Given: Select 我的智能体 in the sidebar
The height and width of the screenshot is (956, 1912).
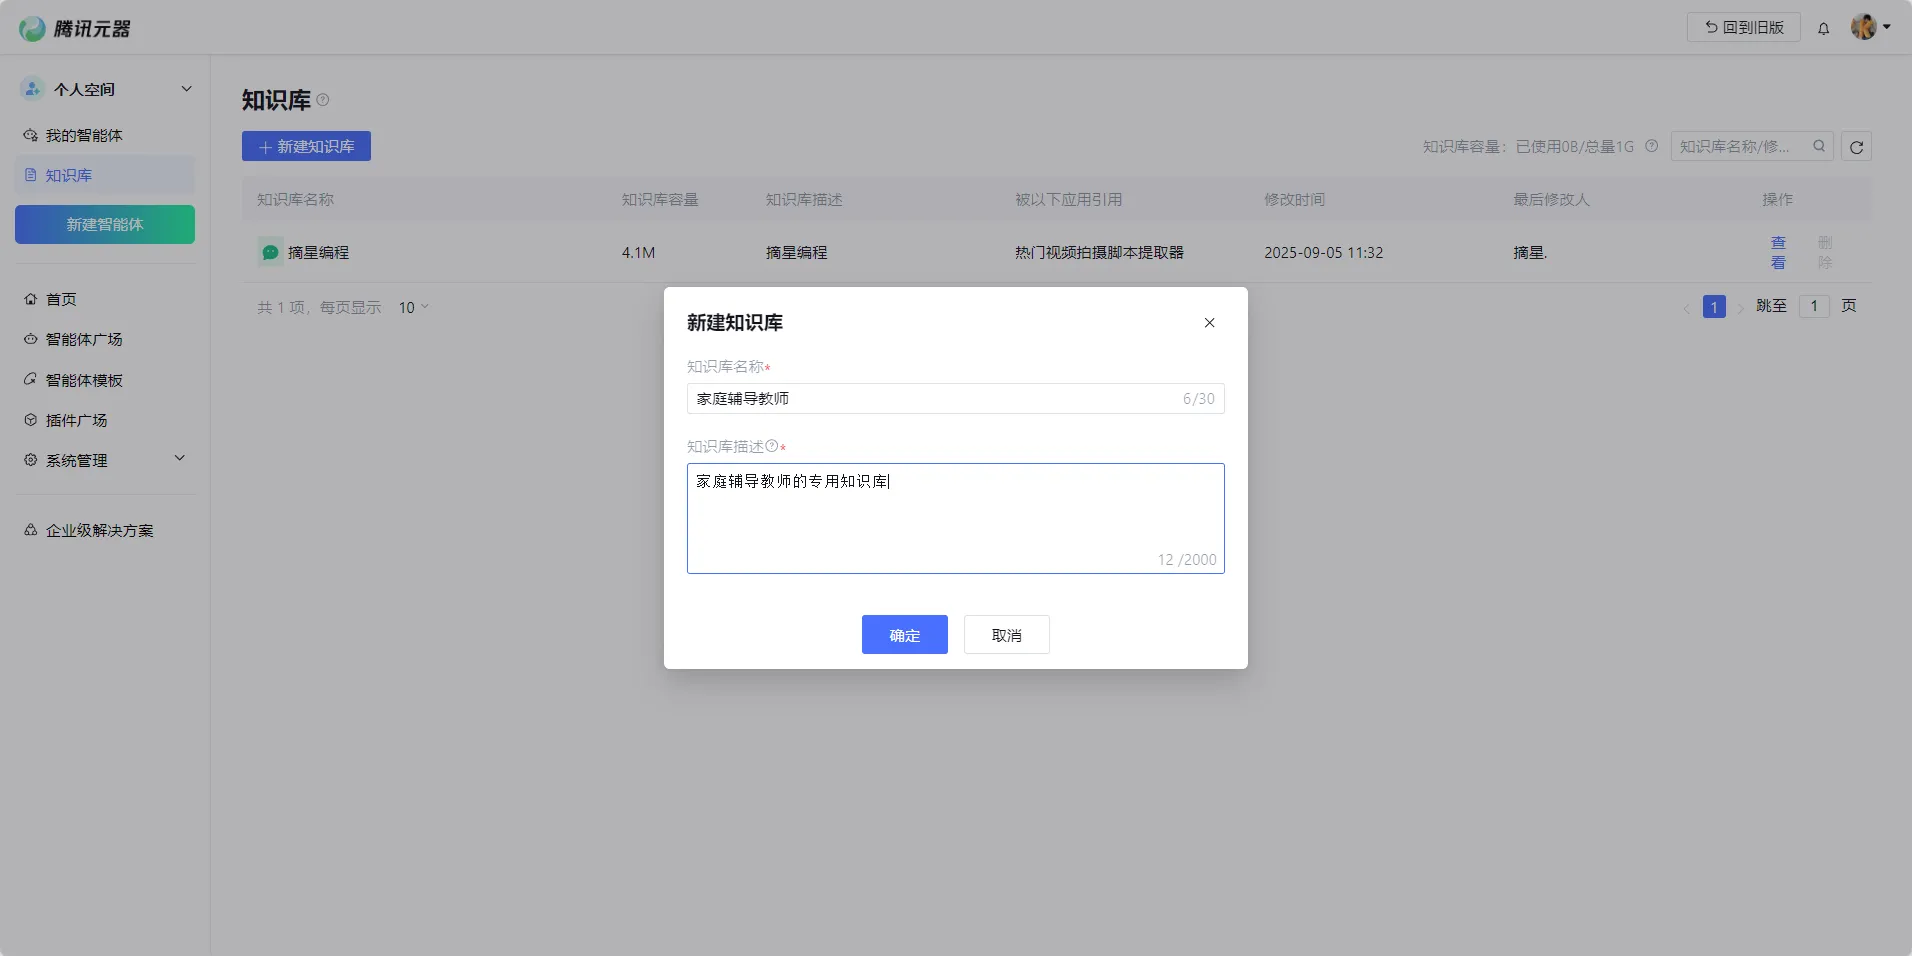Looking at the screenshot, I should [x=84, y=135].
